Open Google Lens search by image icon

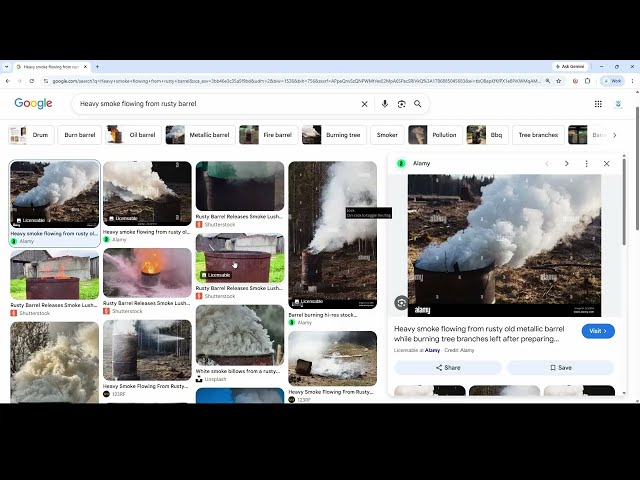point(401,104)
